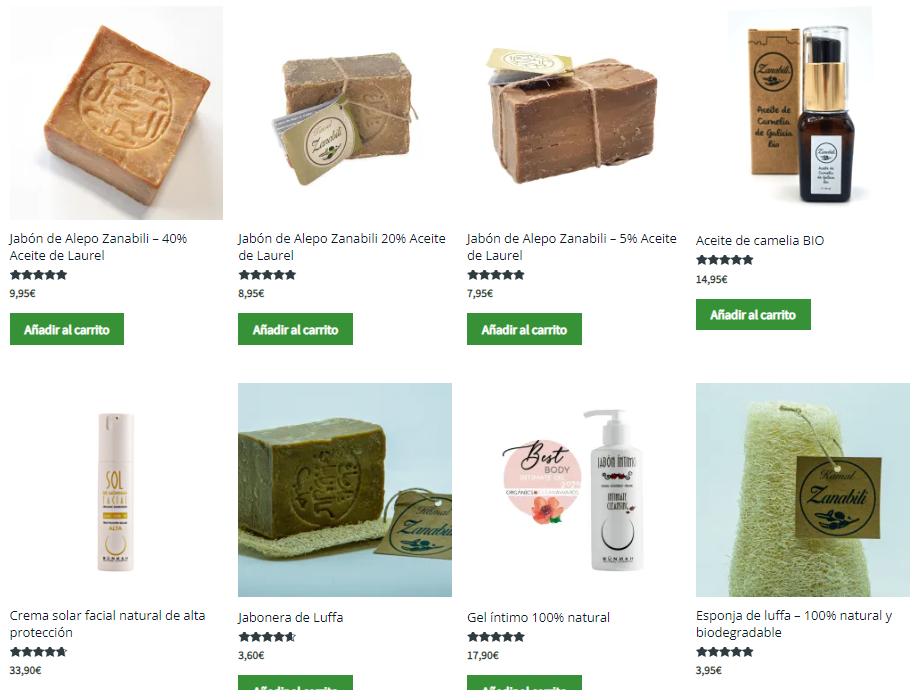The width and height of the screenshot is (918, 690).
Task: Open the Jabonera de Luffa image
Action: tap(345, 490)
